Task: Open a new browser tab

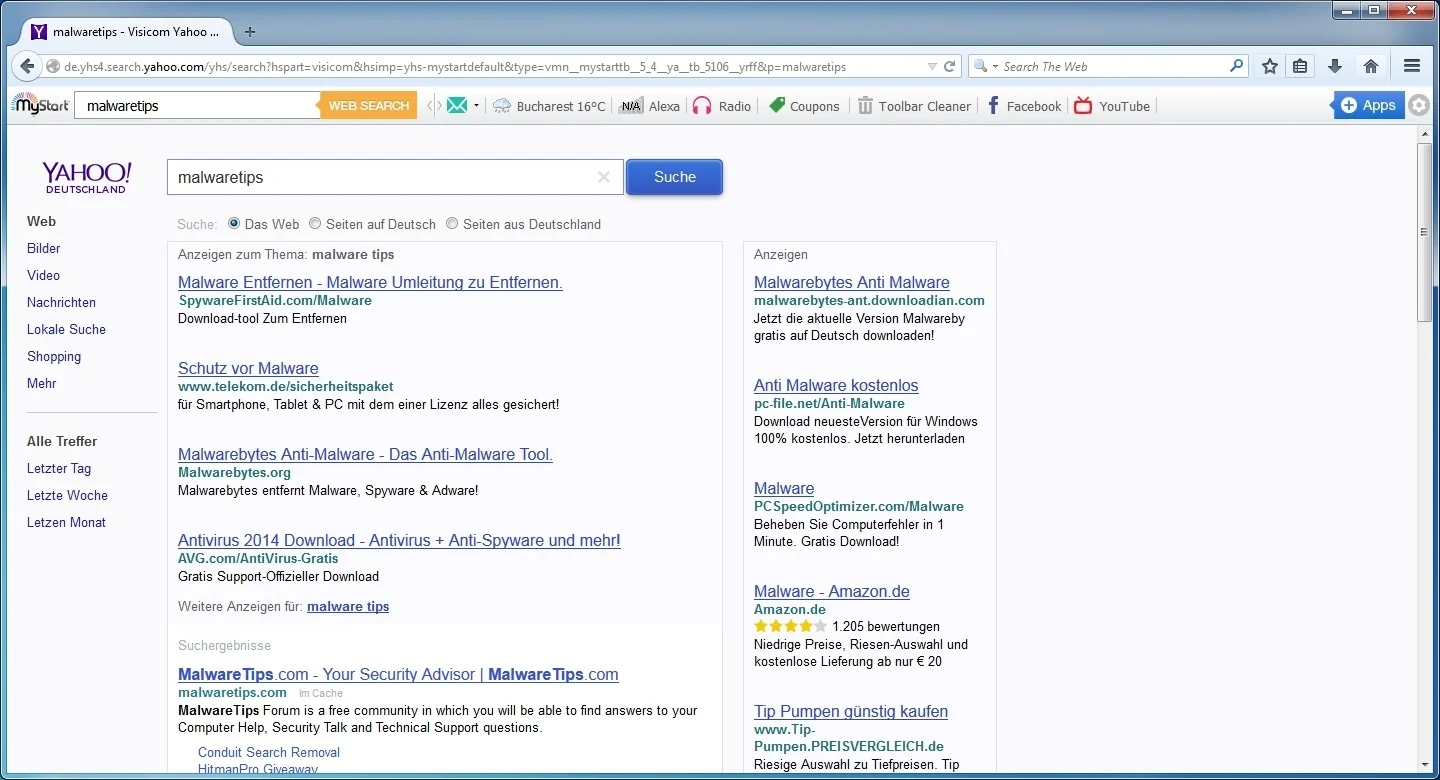Action: click(250, 32)
